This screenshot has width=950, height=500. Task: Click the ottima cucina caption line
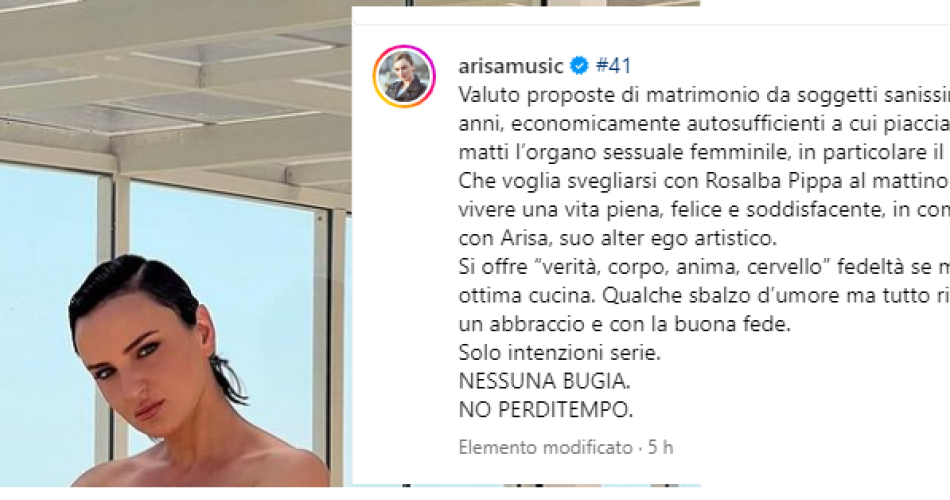tap(704, 296)
